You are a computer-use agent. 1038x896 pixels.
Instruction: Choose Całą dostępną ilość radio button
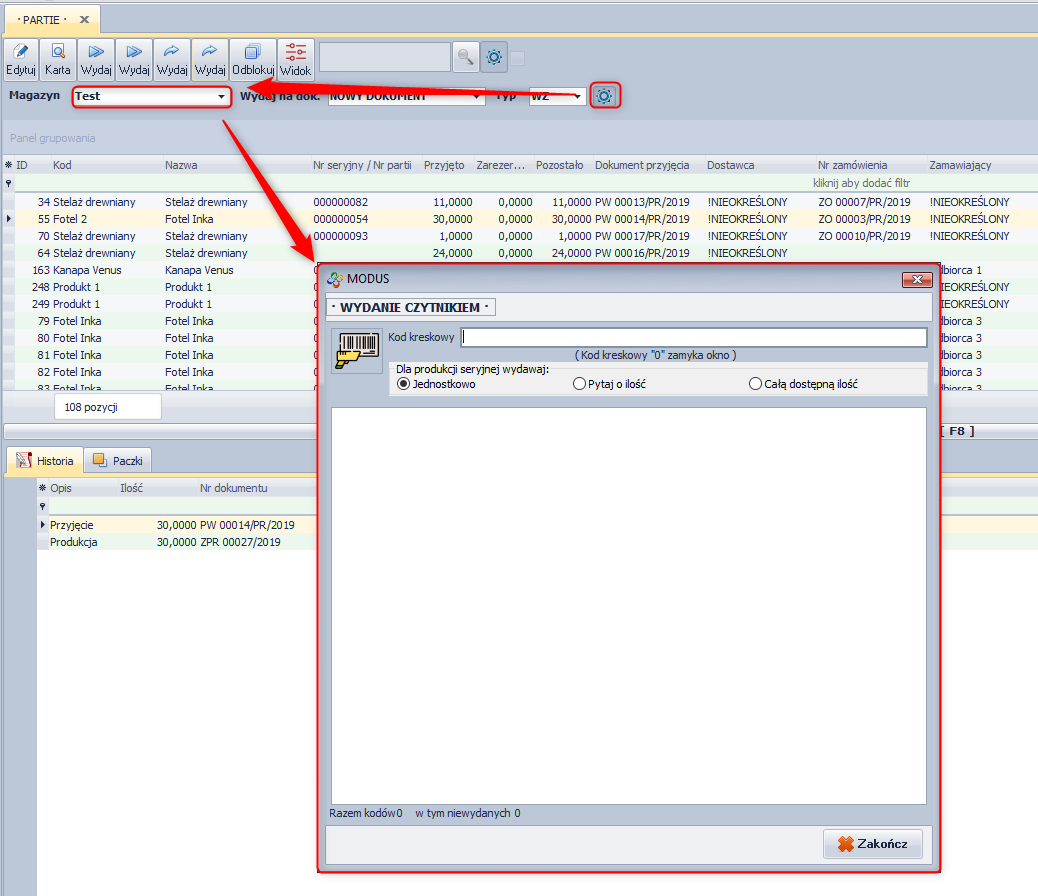coord(755,384)
